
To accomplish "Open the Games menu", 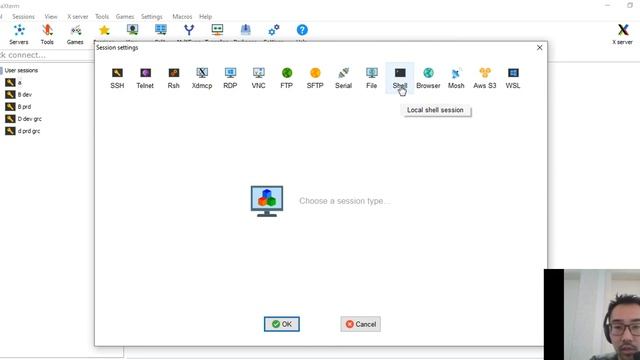I will point(125,17).
